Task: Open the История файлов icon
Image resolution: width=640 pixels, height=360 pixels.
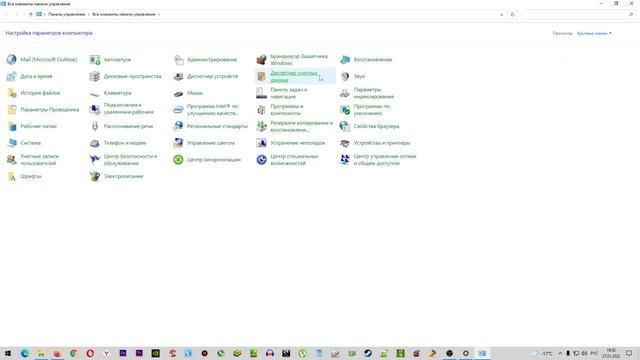Action: click(x=11, y=93)
